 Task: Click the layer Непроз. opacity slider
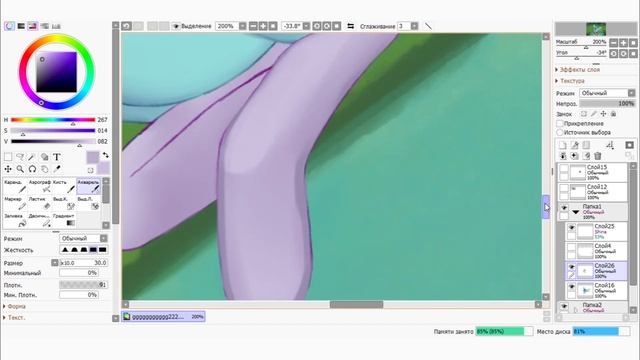tap(607, 104)
